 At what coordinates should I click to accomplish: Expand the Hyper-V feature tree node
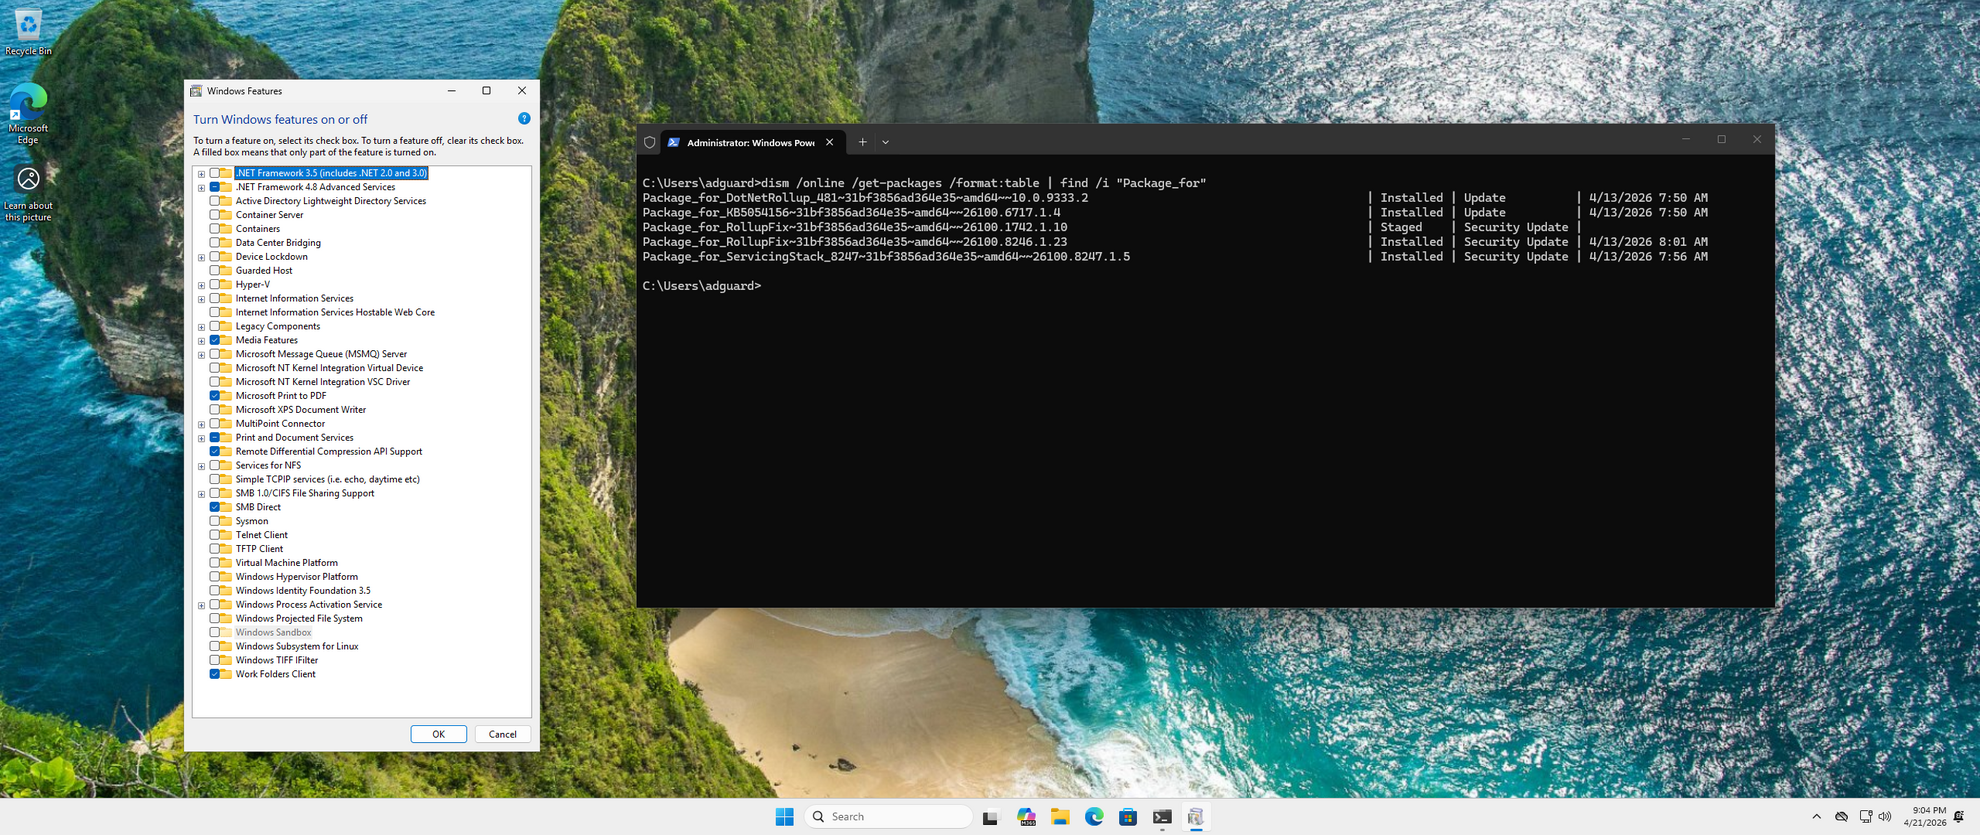pos(201,285)
